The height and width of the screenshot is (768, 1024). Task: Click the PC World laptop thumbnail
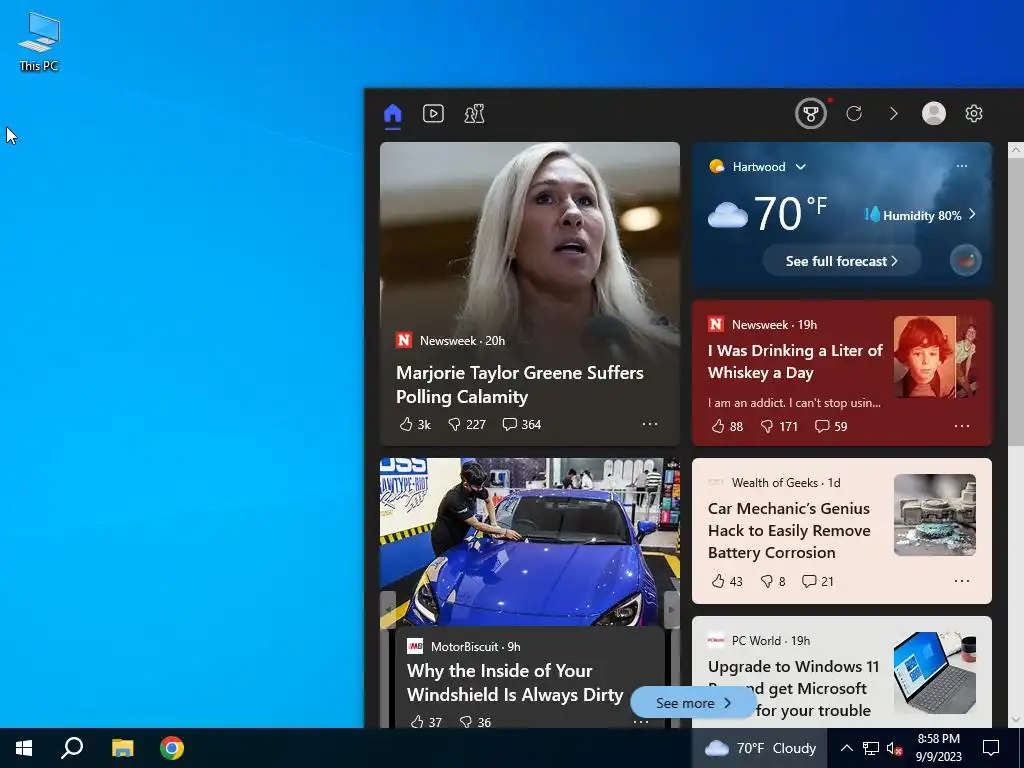click(935, 673)
